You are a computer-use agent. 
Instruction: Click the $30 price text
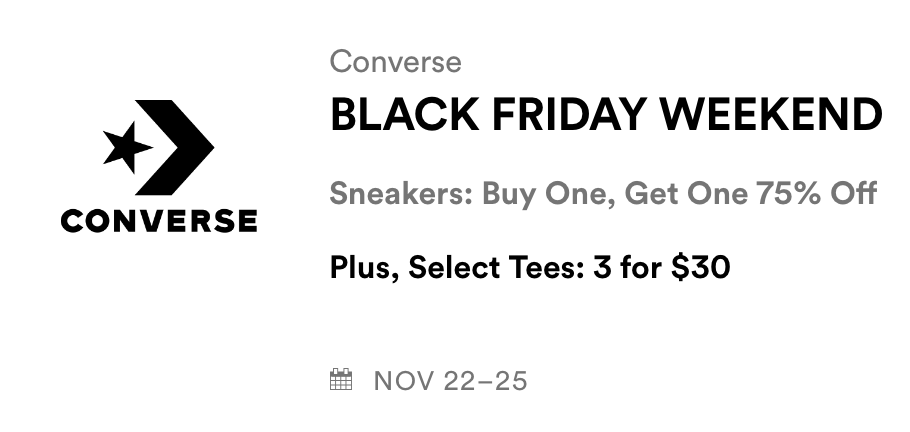click(700, 268)
